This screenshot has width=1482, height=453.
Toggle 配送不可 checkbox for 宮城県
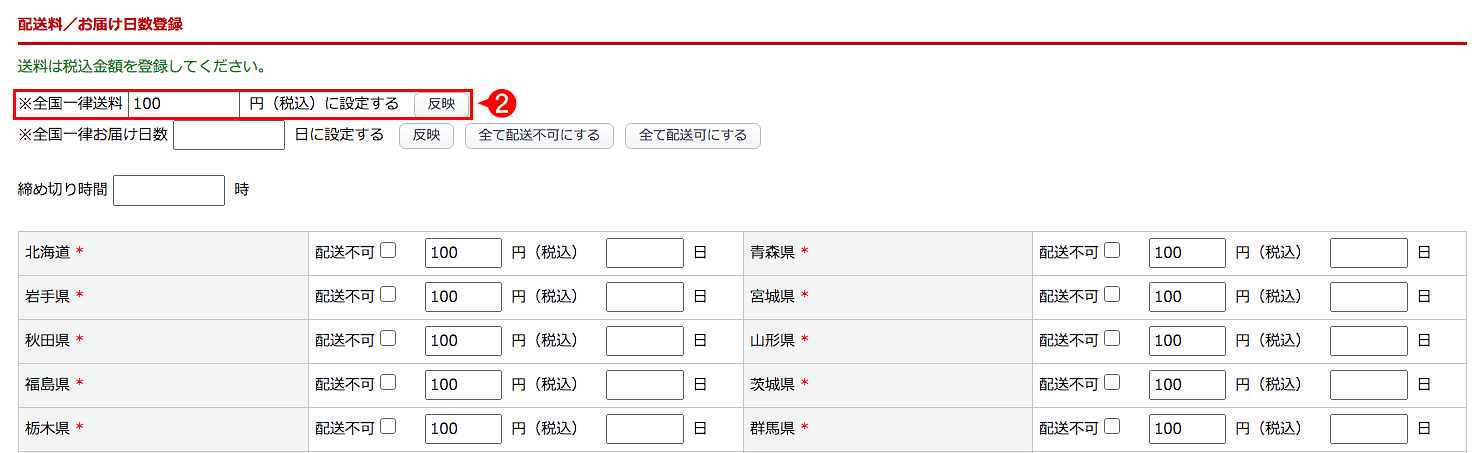[1112, 295]
